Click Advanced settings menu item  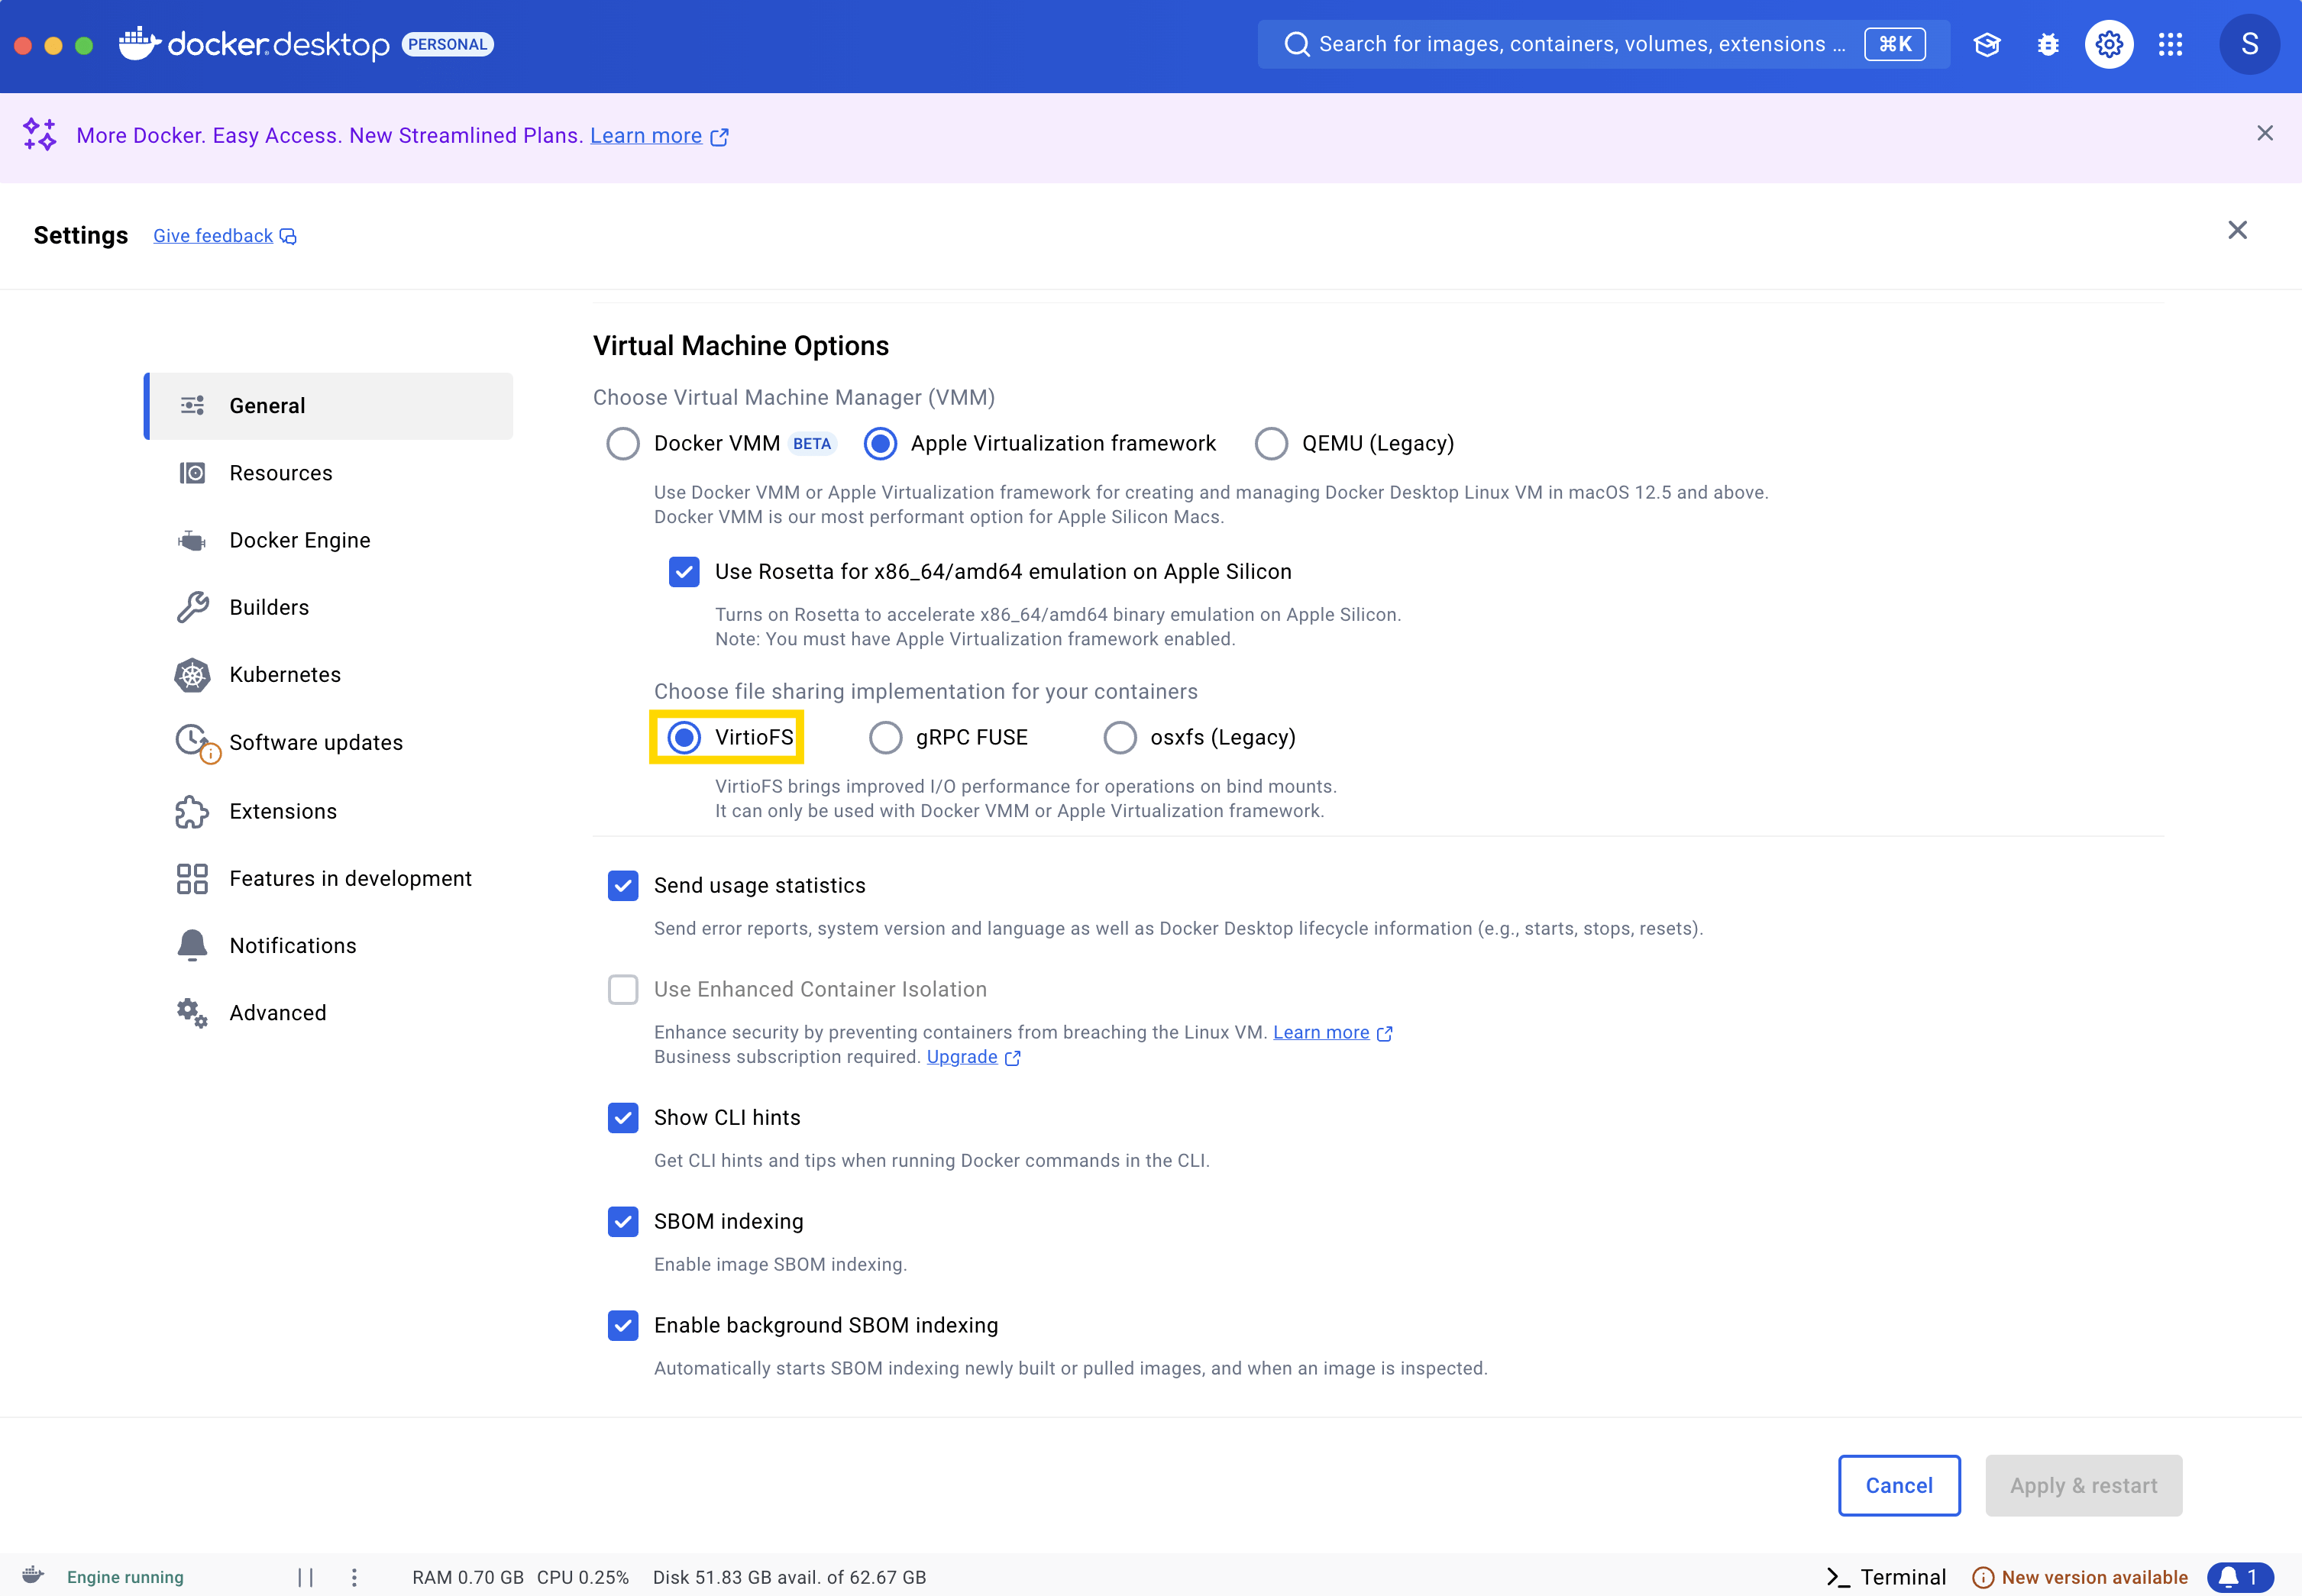tap(276, 1012)
